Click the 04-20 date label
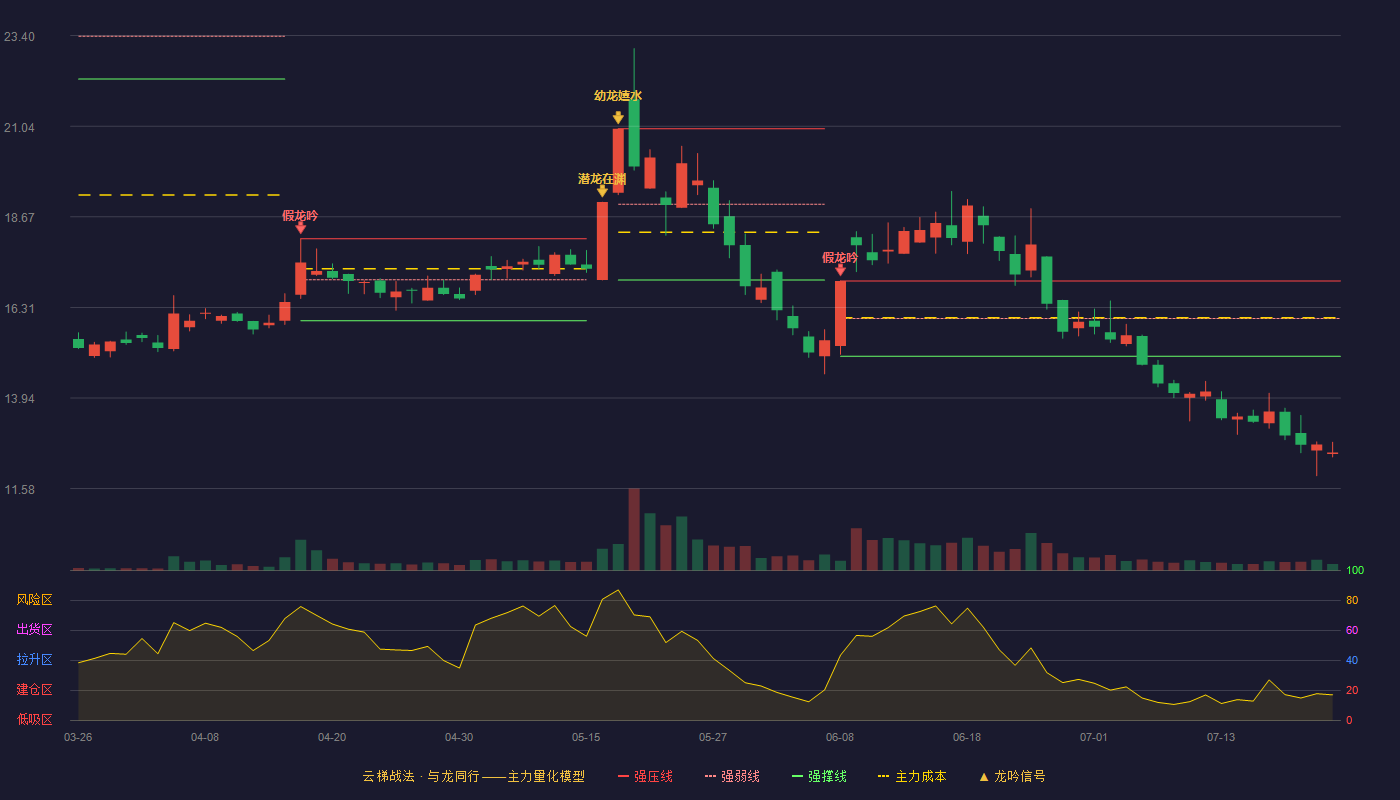The width and height of the screenshot is (1400, 800). 332,737
